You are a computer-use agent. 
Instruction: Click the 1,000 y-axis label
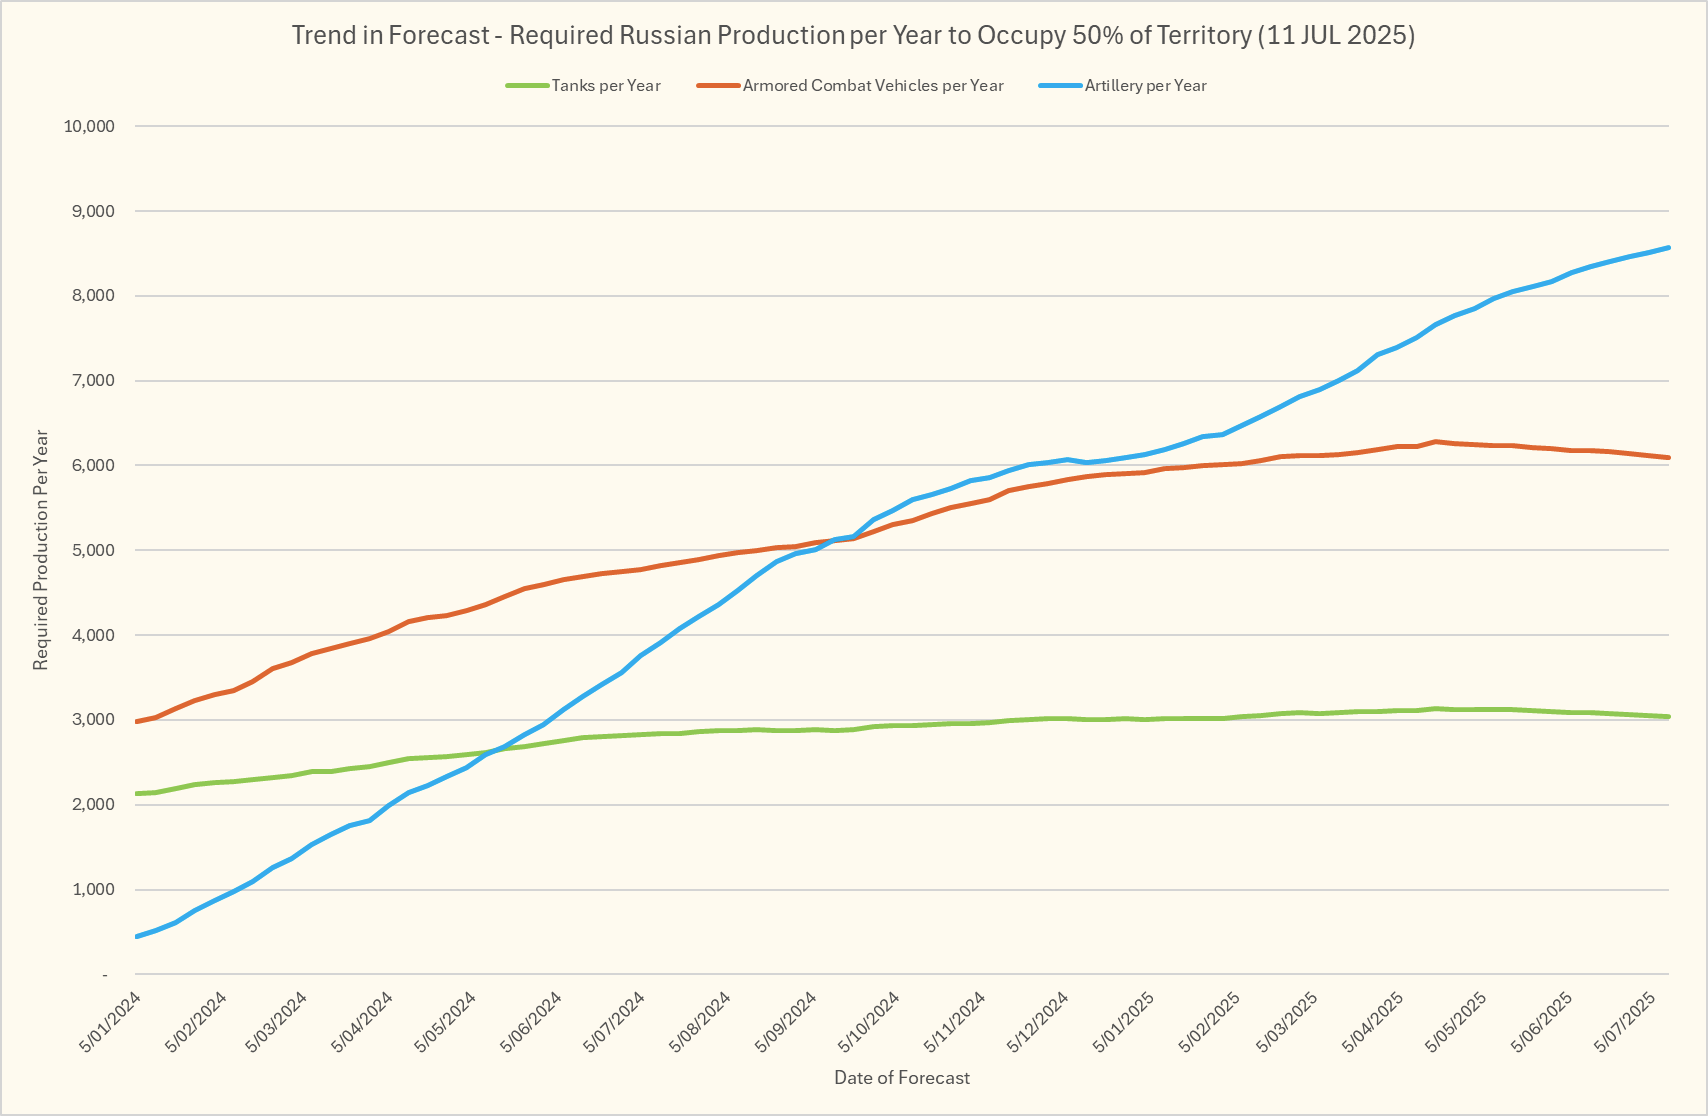[93, 890]
